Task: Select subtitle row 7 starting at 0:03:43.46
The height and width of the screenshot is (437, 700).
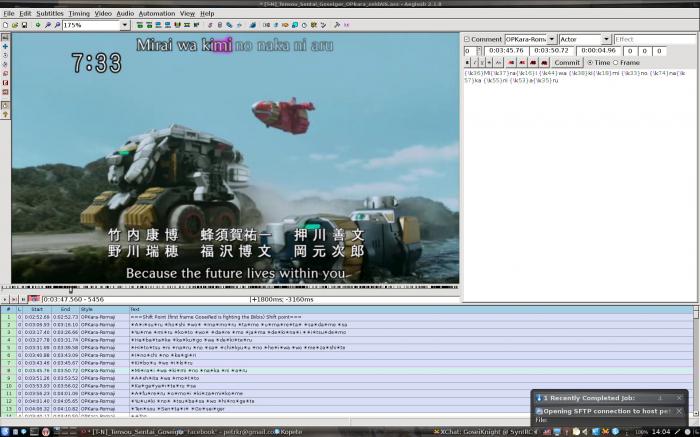Action: click(x=346, y=363)
